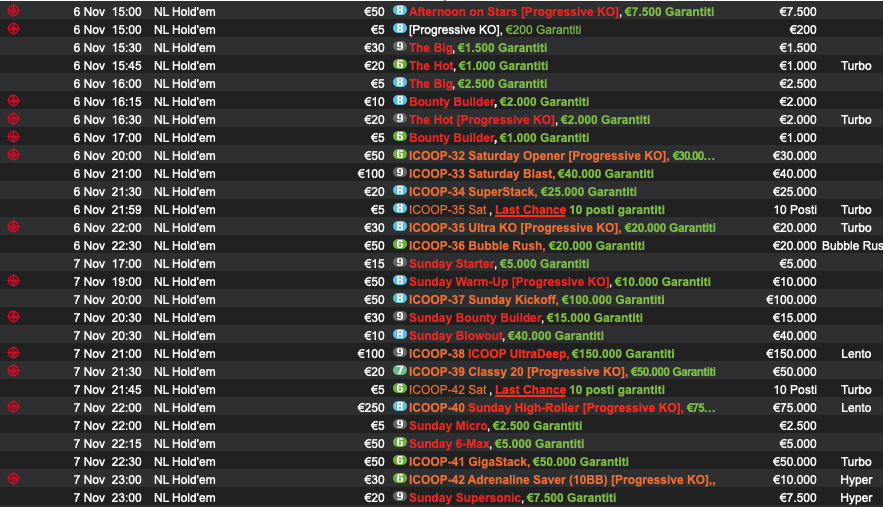Screen dimensions: 883x507
Task: Open the Last Chance link on the ICOOP-35 Sat row
Action: (x=530, y=210)
